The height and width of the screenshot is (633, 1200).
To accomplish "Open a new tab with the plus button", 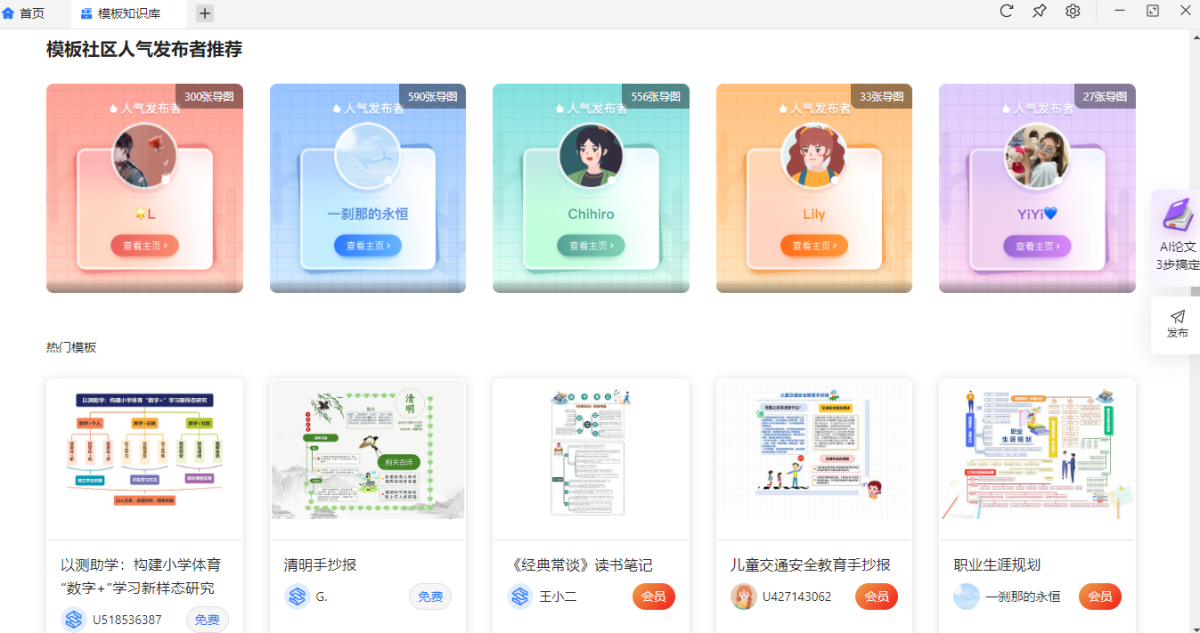I will pos(203,13).
